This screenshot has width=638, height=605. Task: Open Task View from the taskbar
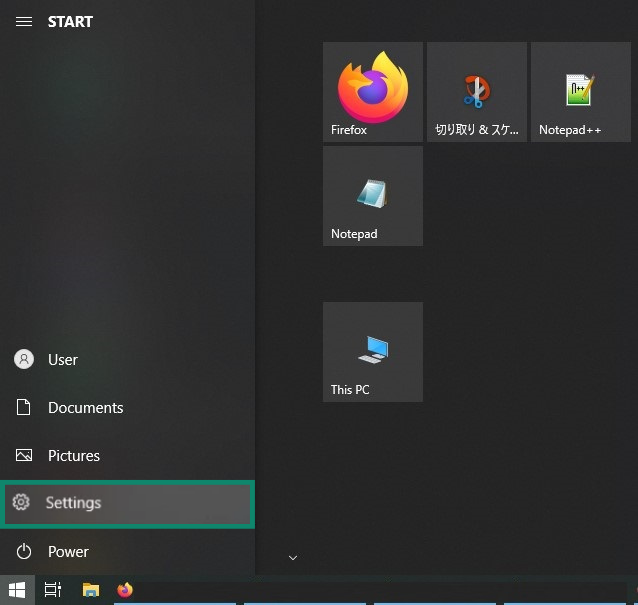(53, 590)
